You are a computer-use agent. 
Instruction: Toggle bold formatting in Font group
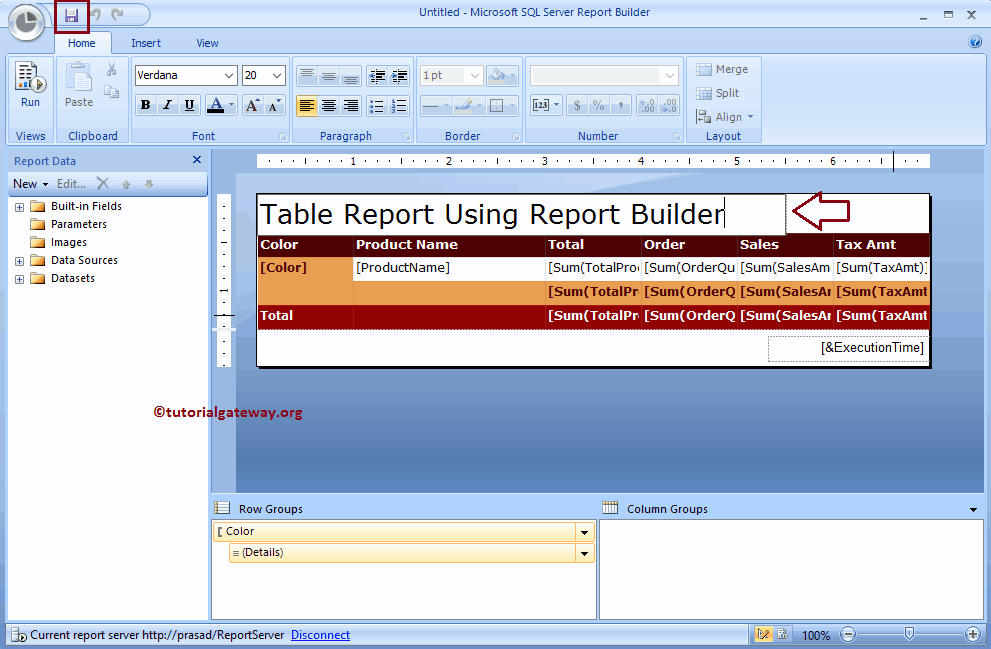pos(145,104)
